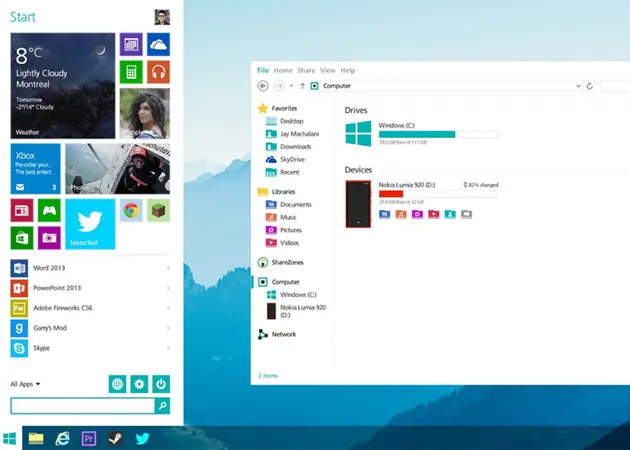Viewport: 630px width, 450px height.
Task: Launch the MetroTwit tile
Action: (90, 224)
